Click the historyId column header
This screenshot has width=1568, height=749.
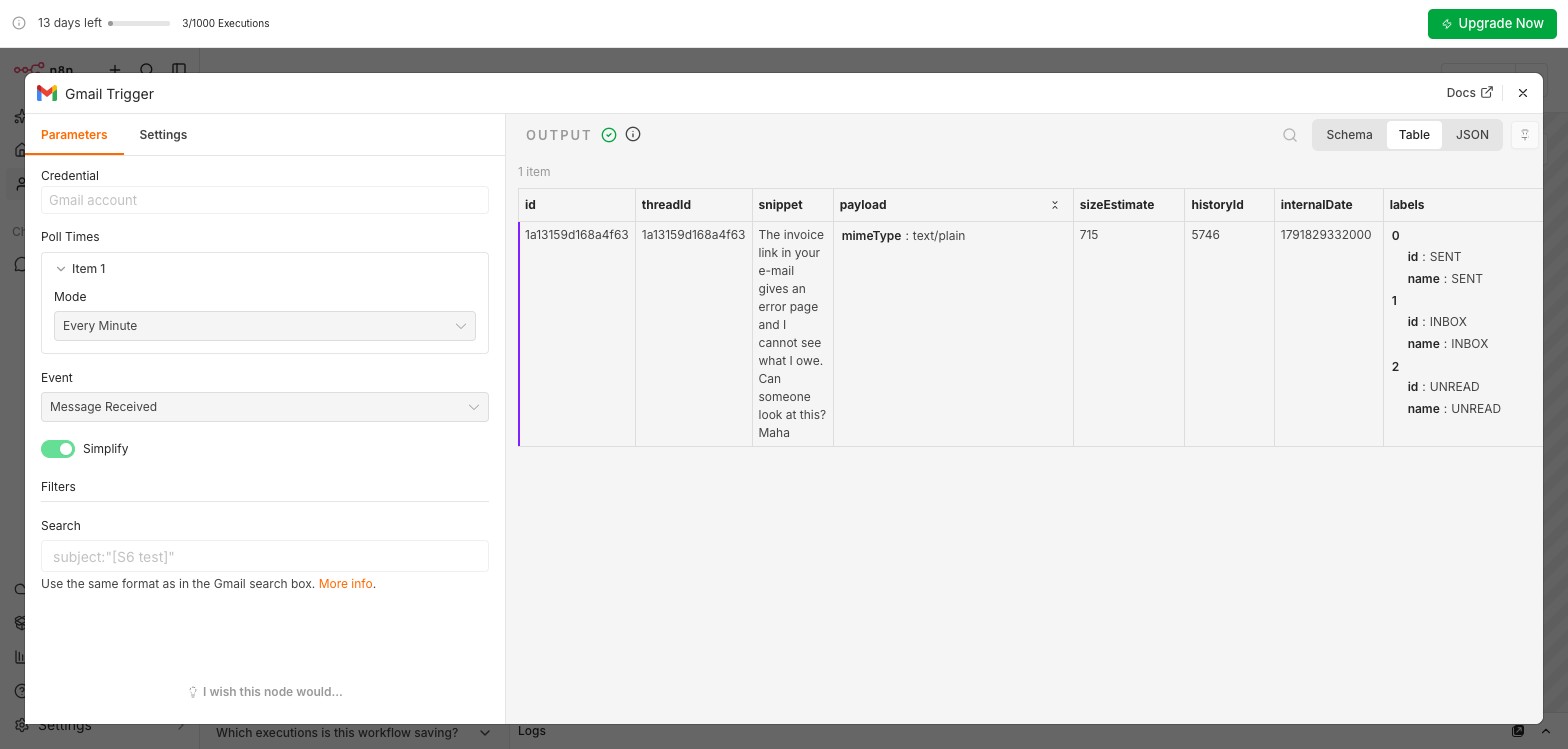point(1229,205)
